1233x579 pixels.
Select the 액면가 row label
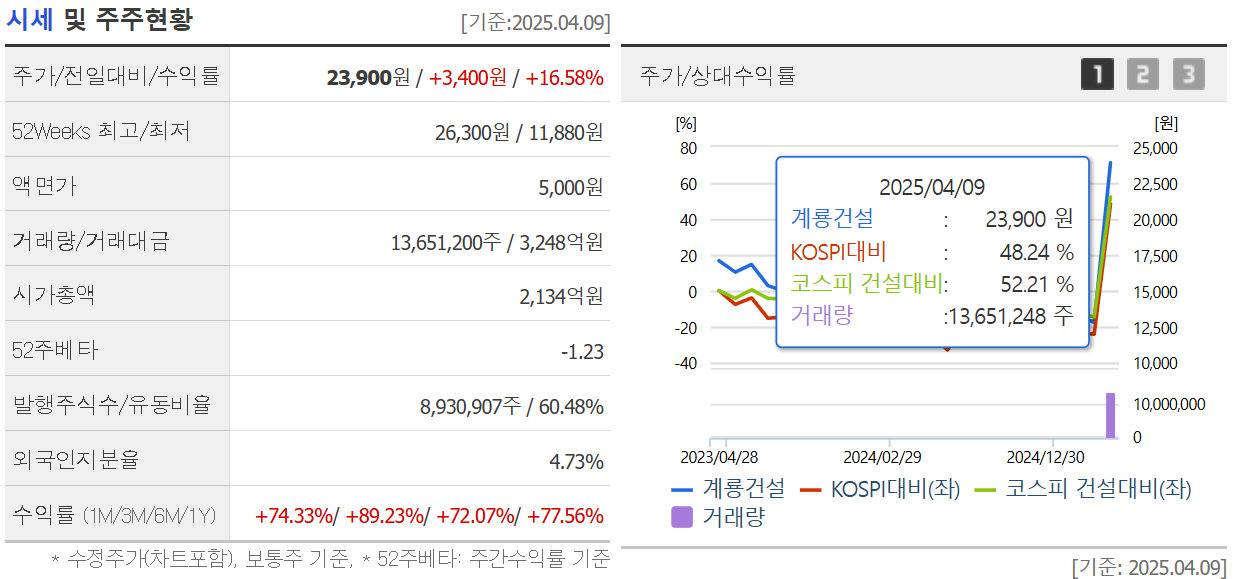(x=44, y=185)
